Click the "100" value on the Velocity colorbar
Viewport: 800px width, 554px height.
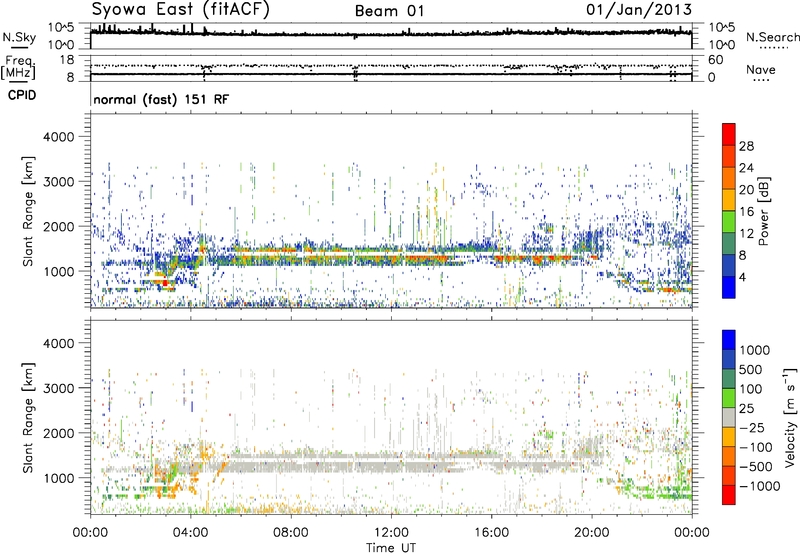[751, 389]
